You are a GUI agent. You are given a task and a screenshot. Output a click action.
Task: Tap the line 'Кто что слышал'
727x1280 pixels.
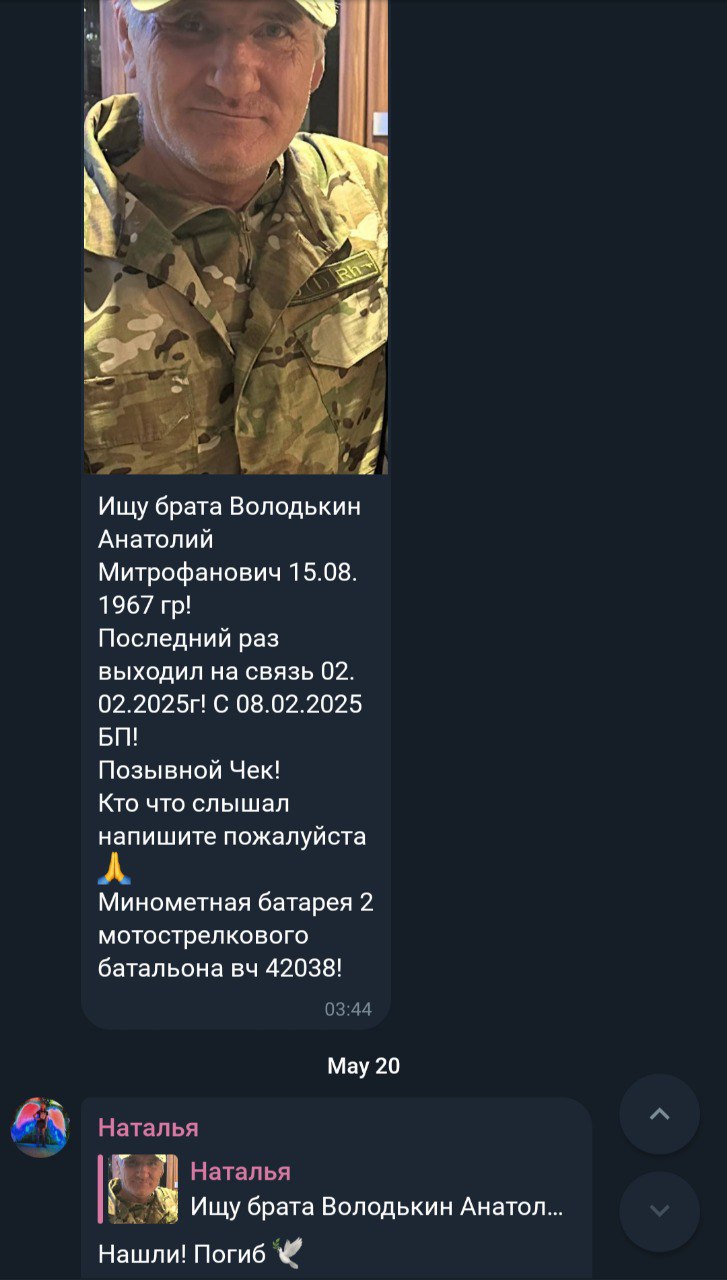tap(194, 803)
